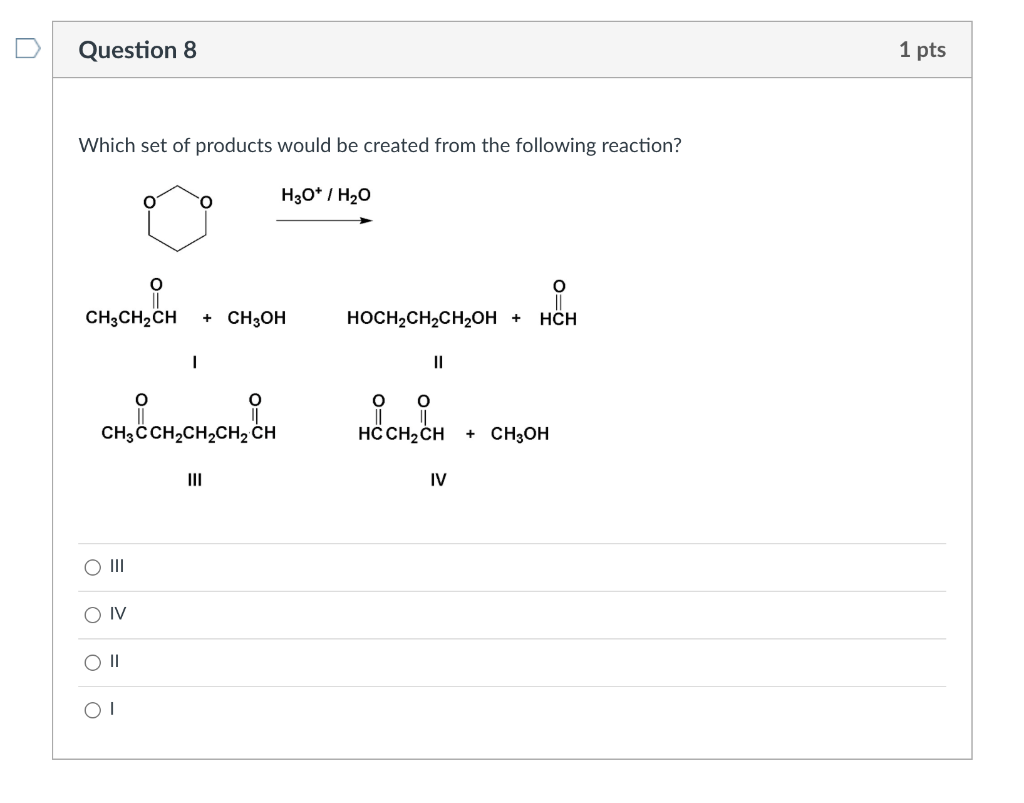
Task: Click the label II beneath second product set
Action: [x=438, y=362]
